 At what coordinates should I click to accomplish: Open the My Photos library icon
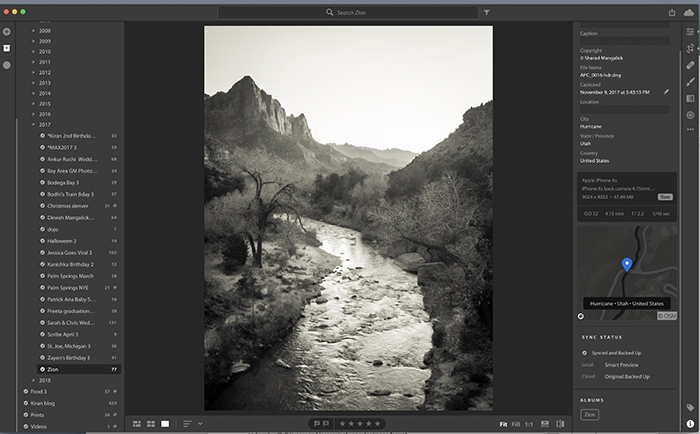7,48
